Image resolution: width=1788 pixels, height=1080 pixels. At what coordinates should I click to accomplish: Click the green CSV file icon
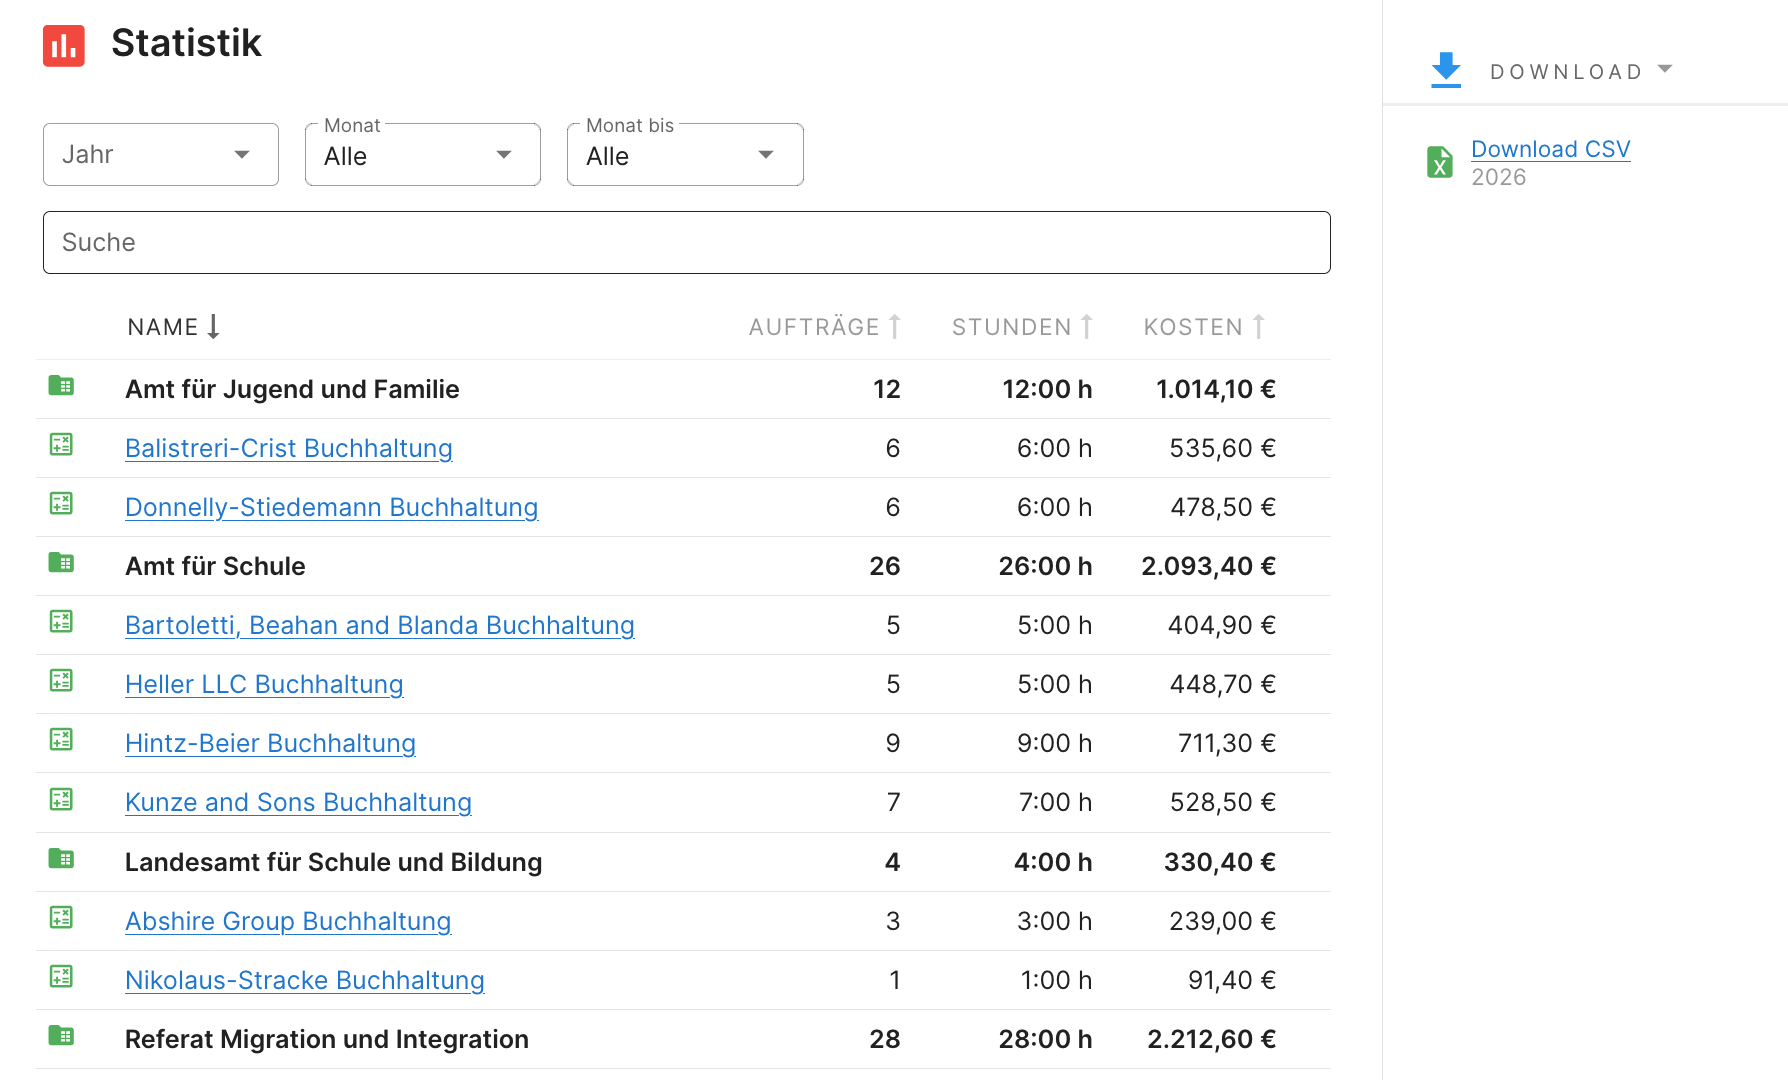pos(1440,162)
